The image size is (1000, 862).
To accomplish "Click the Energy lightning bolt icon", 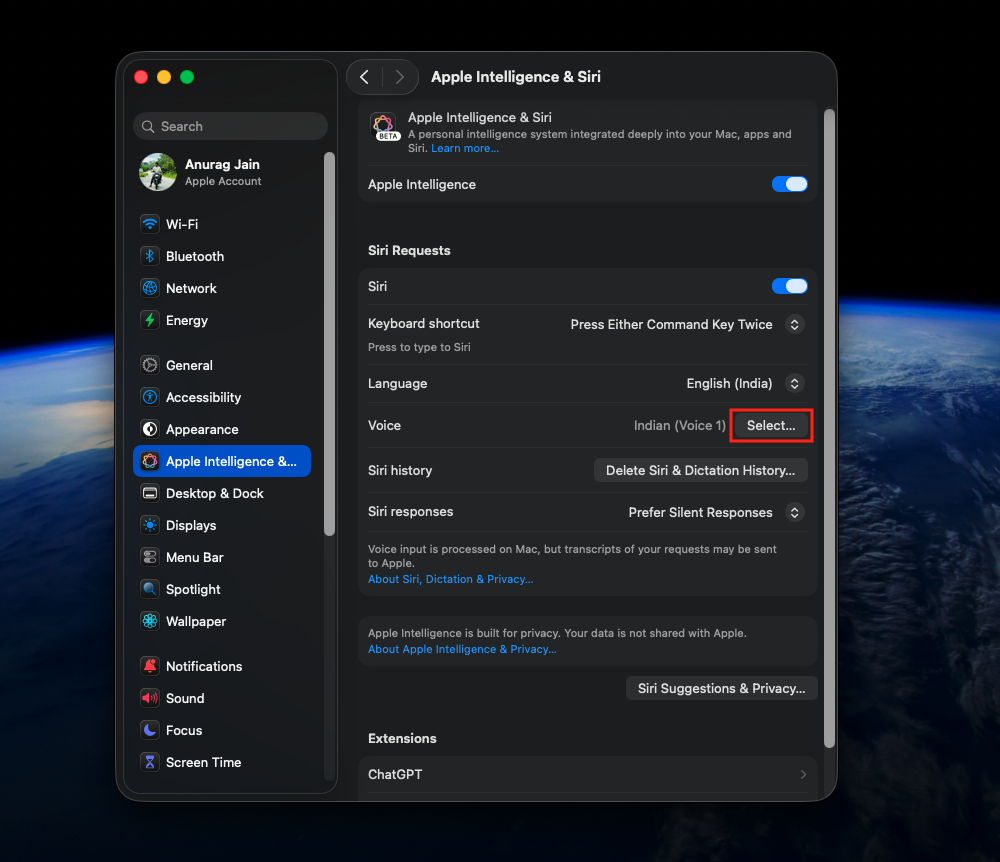I will coord(149,320).
